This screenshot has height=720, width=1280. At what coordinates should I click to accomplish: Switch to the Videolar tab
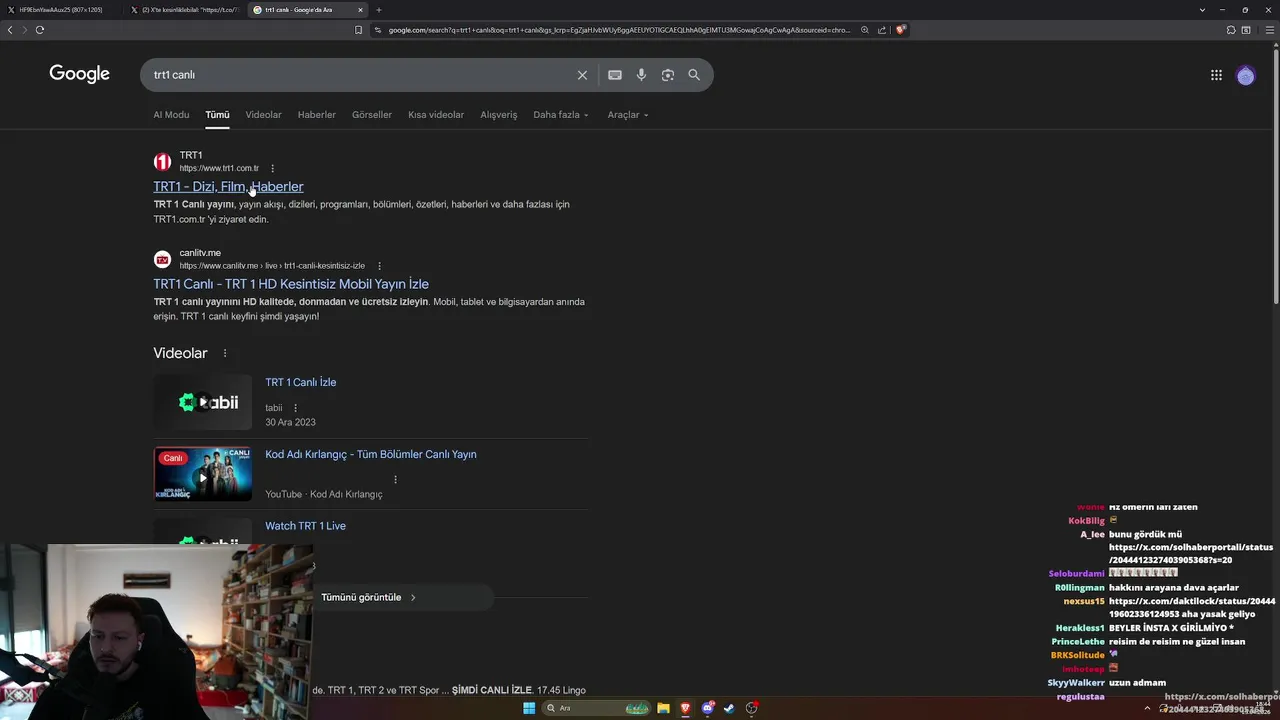[x=264, y=115]
